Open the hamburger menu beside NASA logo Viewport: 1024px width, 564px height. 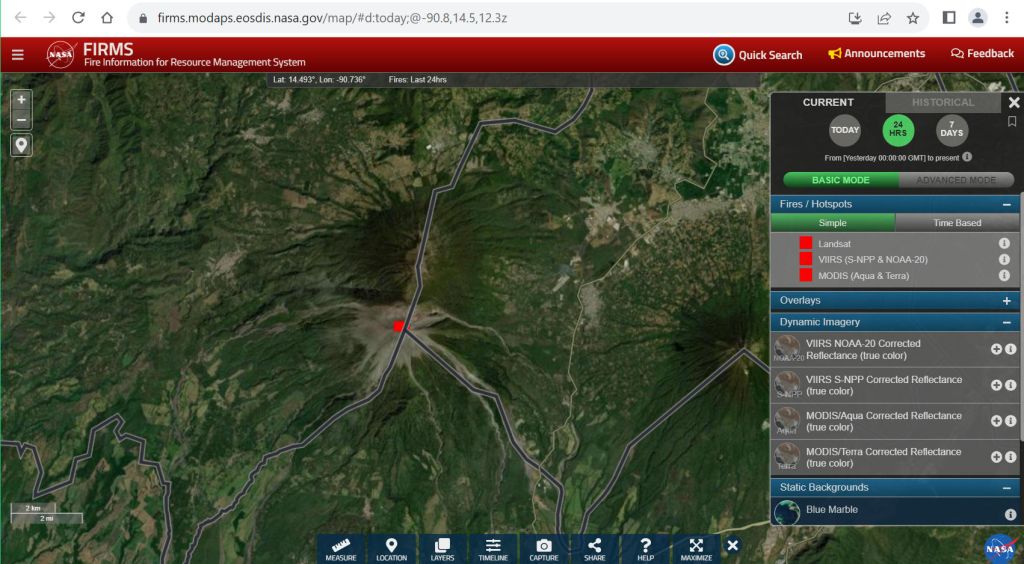click(18, 54)
